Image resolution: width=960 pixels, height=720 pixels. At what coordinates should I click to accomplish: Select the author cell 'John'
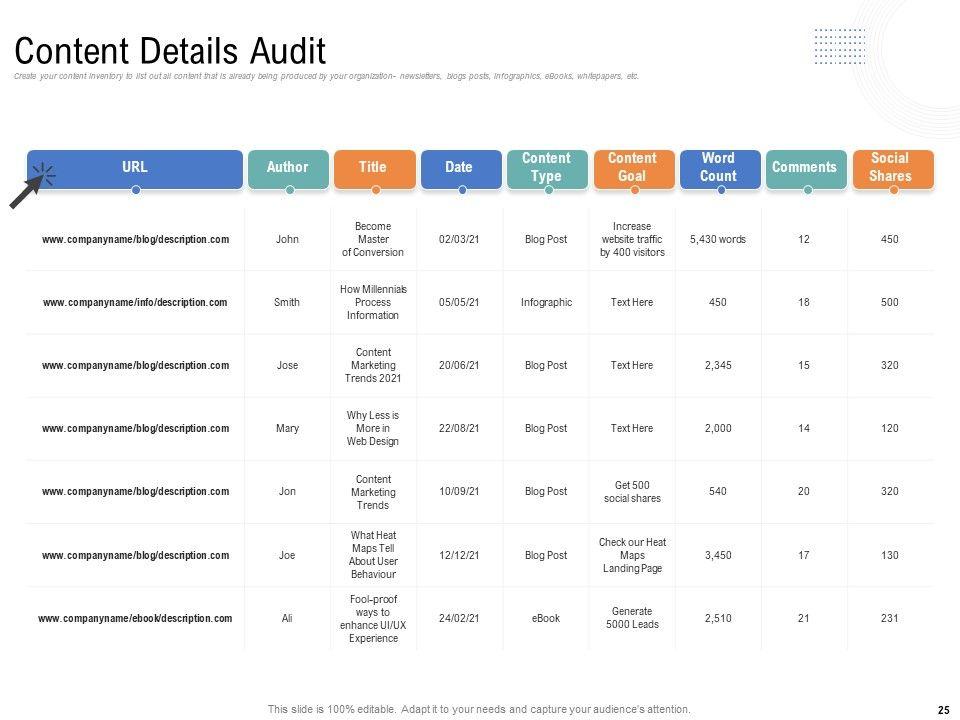(287, 239)
